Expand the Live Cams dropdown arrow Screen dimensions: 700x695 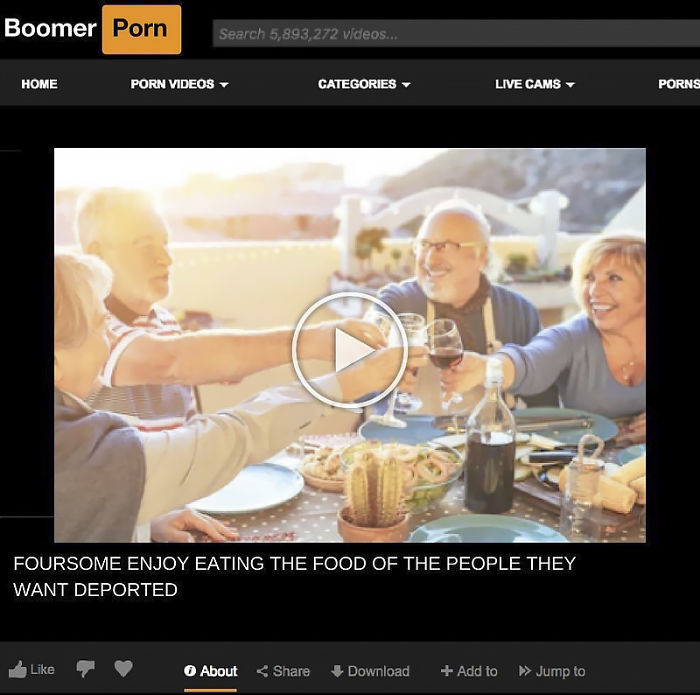coord(570,84)
